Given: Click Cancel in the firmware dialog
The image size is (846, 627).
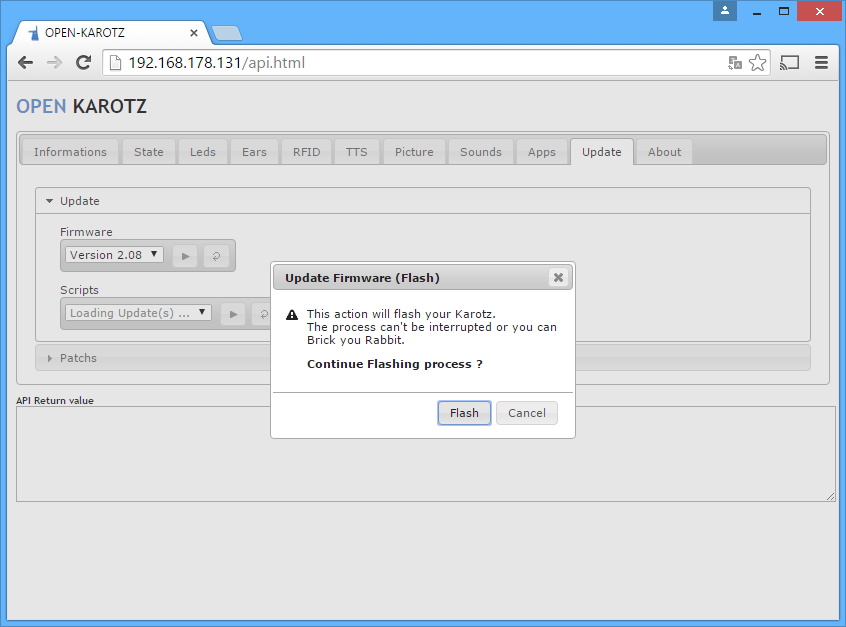Looking at the screenshot, I should point(527,413).
